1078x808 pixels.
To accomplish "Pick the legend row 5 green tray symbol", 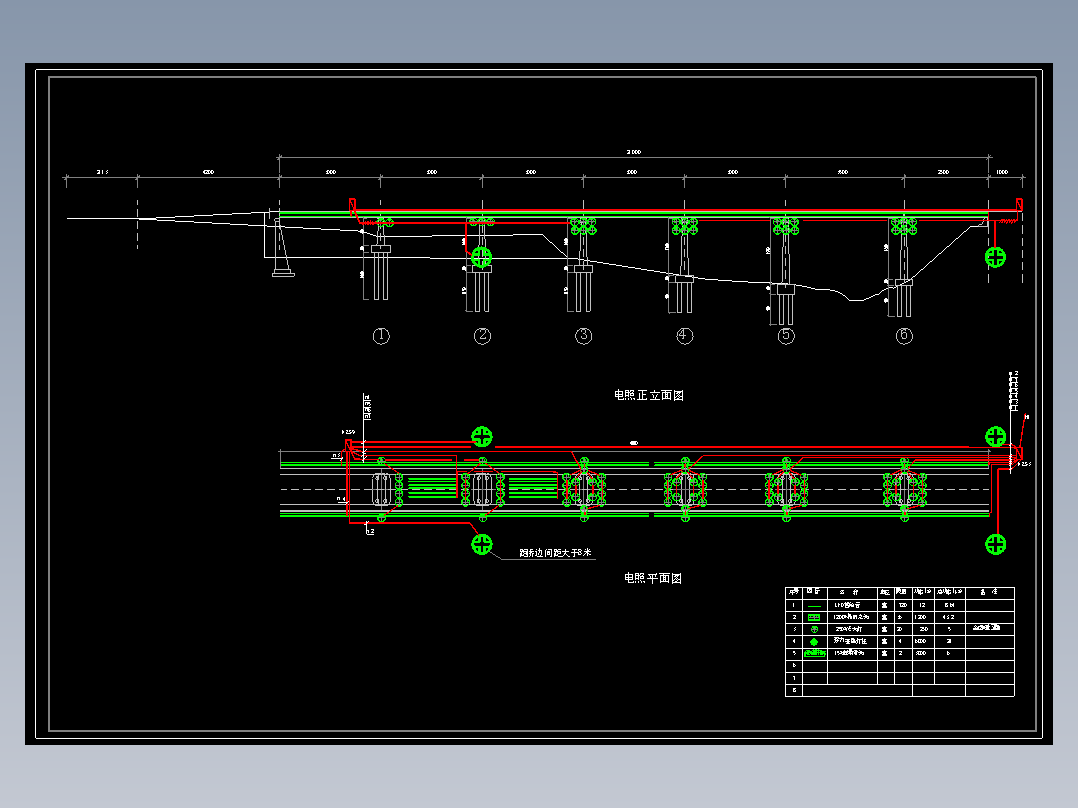I will click(815, 653).
